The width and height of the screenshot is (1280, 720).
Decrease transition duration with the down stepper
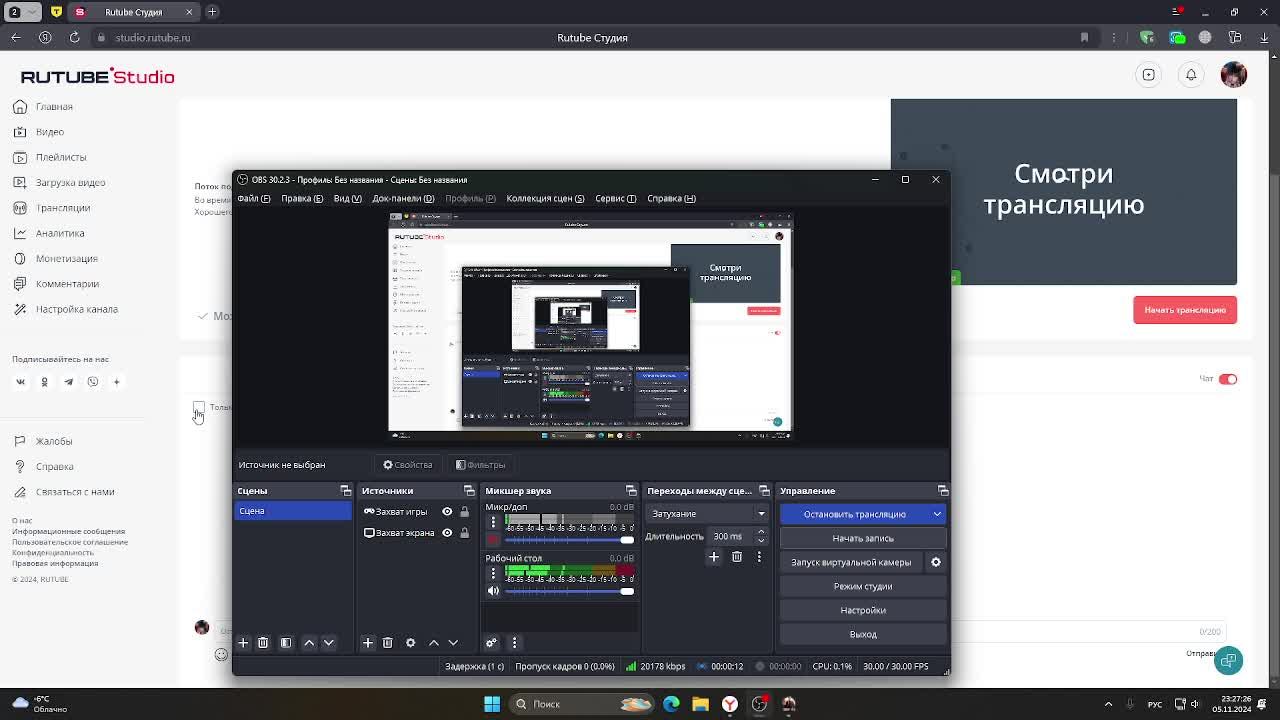click(x=761, y=541)
